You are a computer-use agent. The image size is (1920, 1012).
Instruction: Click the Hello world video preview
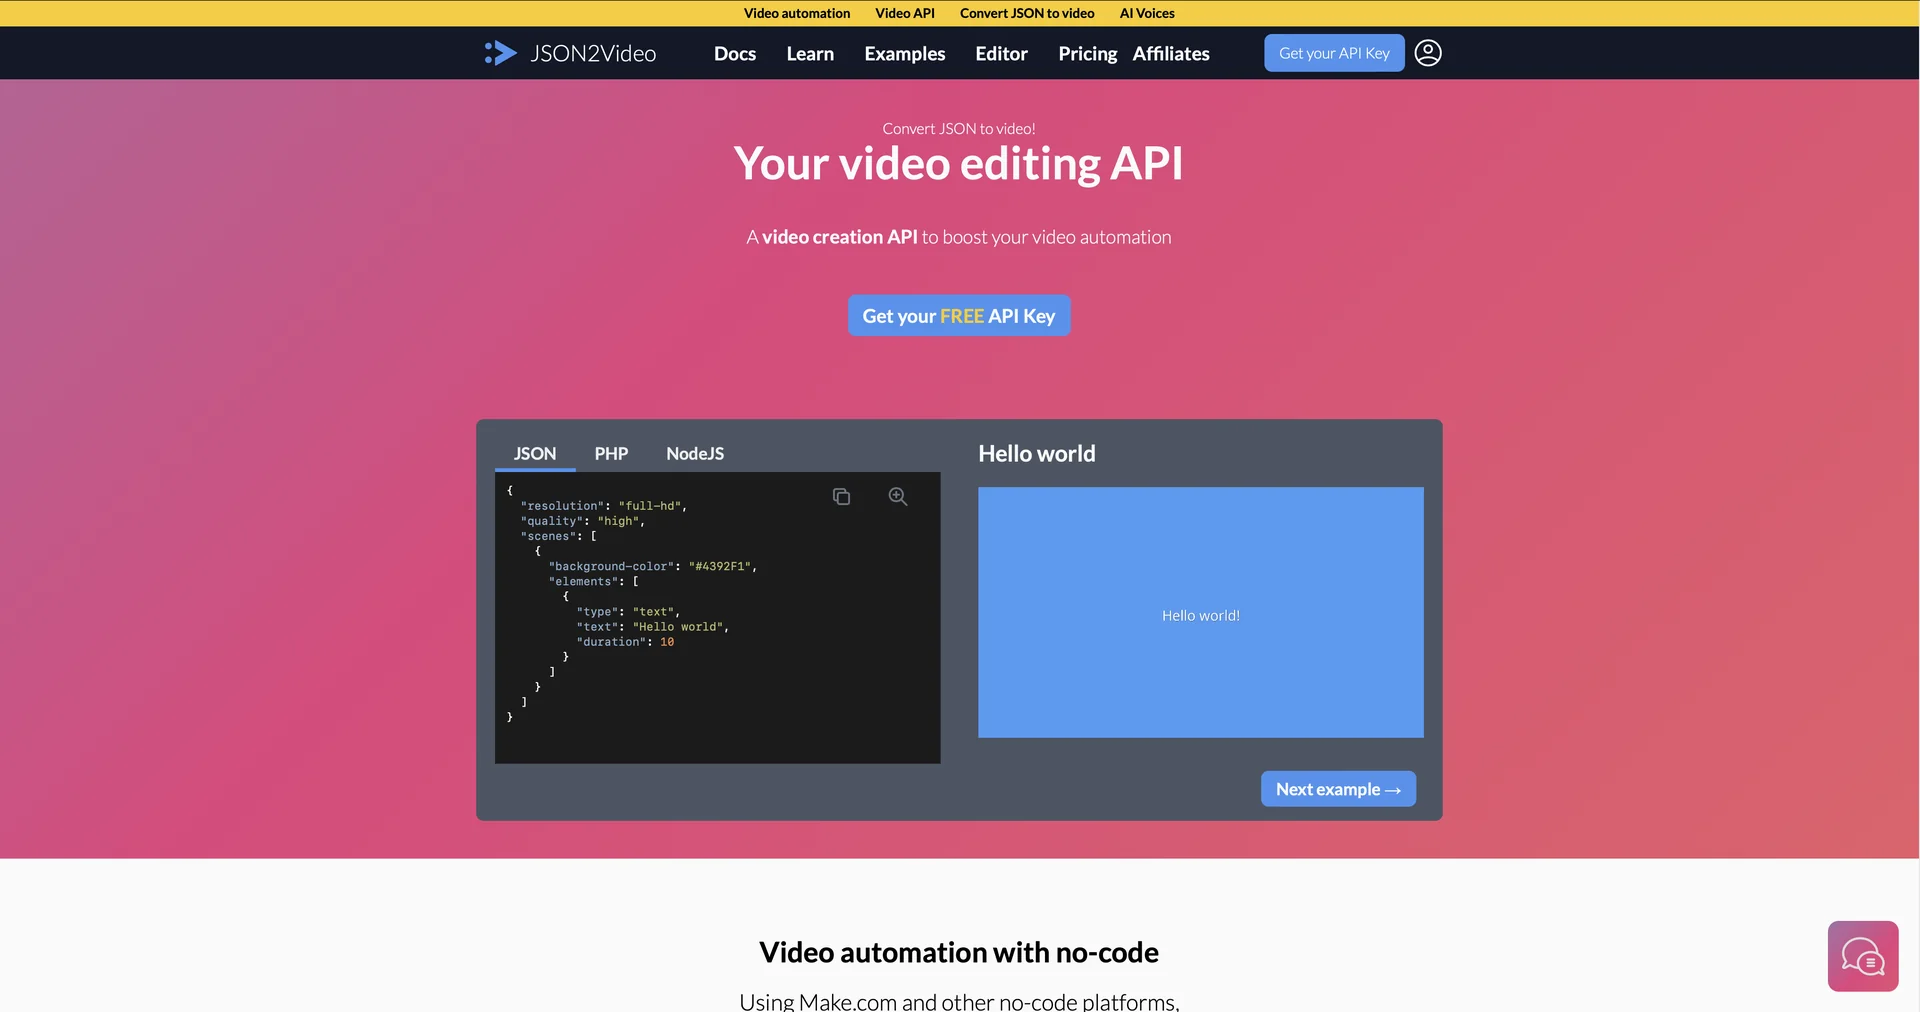1200,613
